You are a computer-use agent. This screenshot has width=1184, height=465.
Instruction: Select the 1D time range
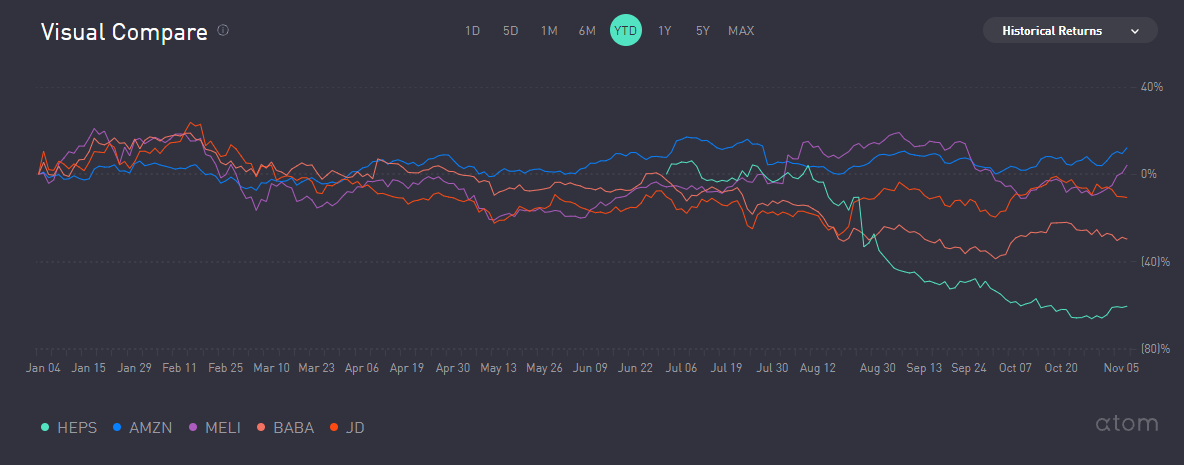tap(473, 31)
